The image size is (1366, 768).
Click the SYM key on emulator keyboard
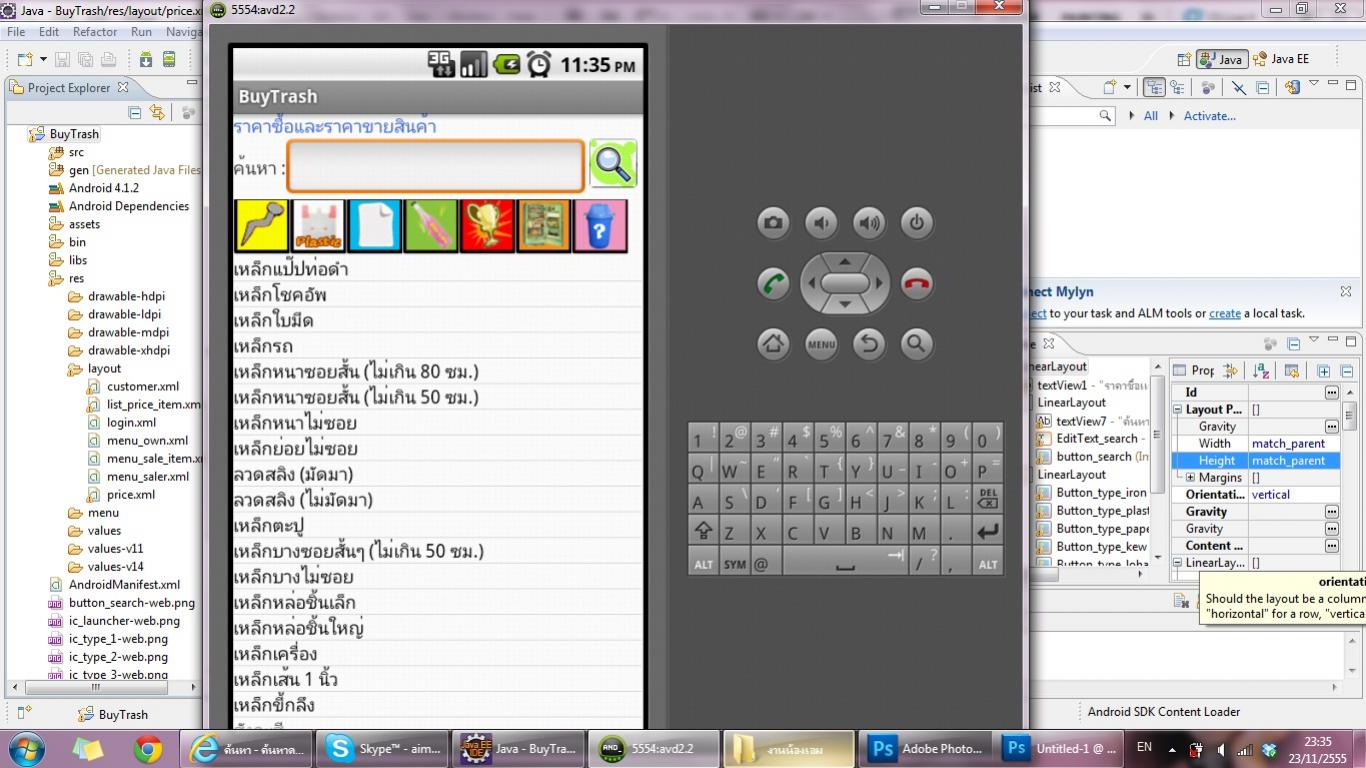[x=735, y=564]
